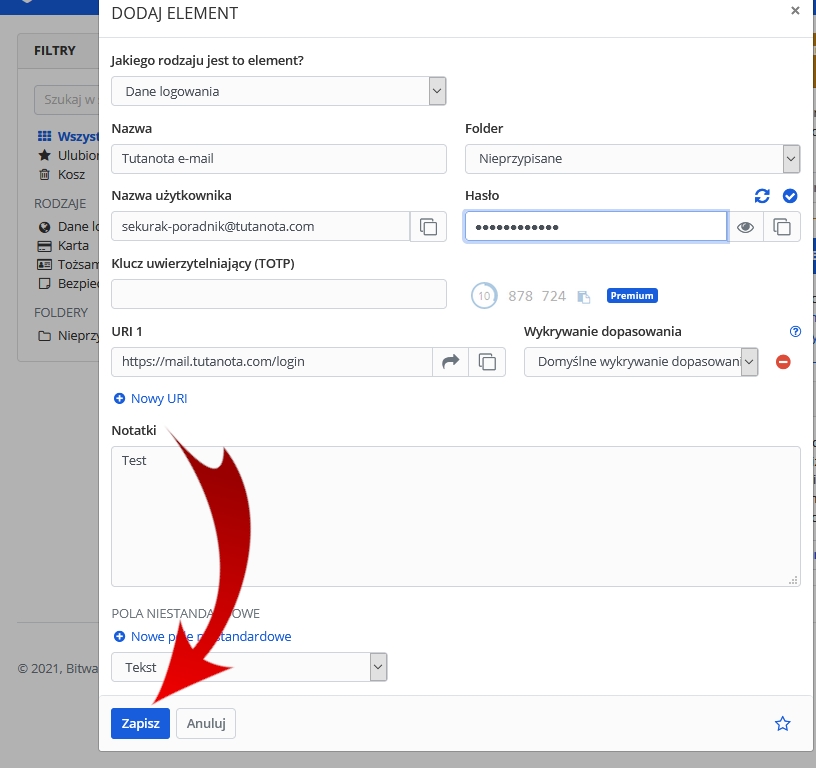The width and height of the screenshot is (816, 768).
Task: Copy the password to clipboard
Action: 782,227
